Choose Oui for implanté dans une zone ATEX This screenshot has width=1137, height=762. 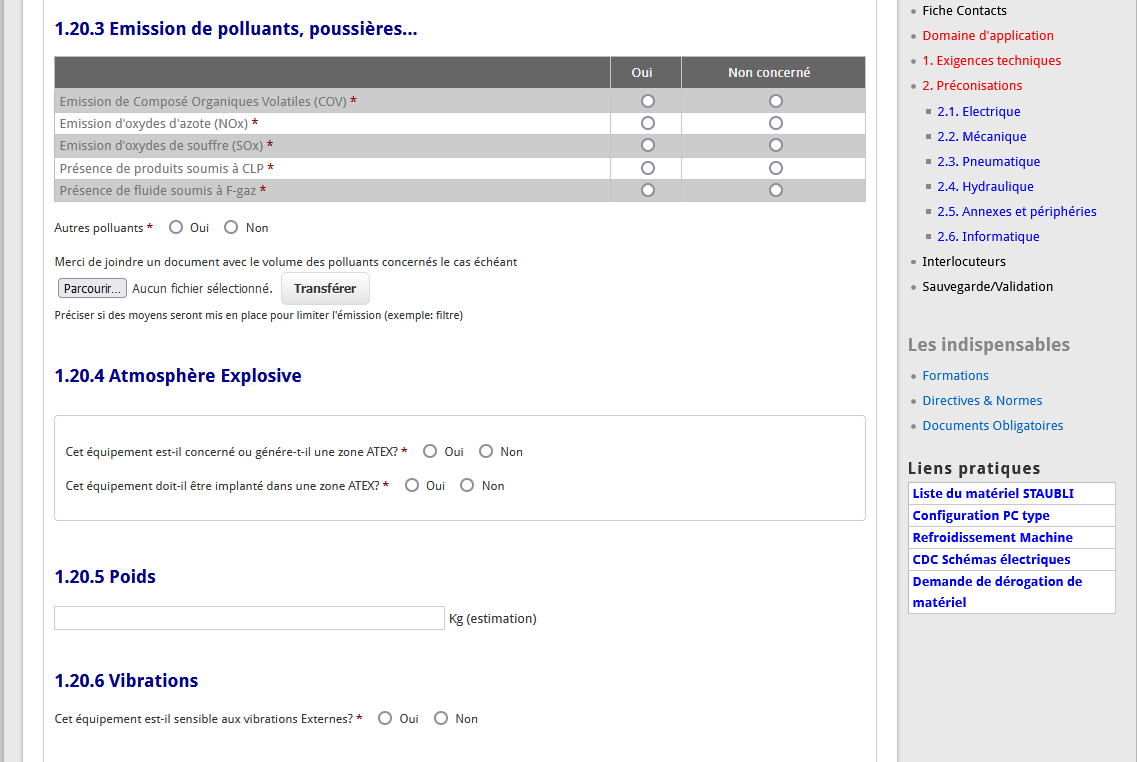point(412,485)
